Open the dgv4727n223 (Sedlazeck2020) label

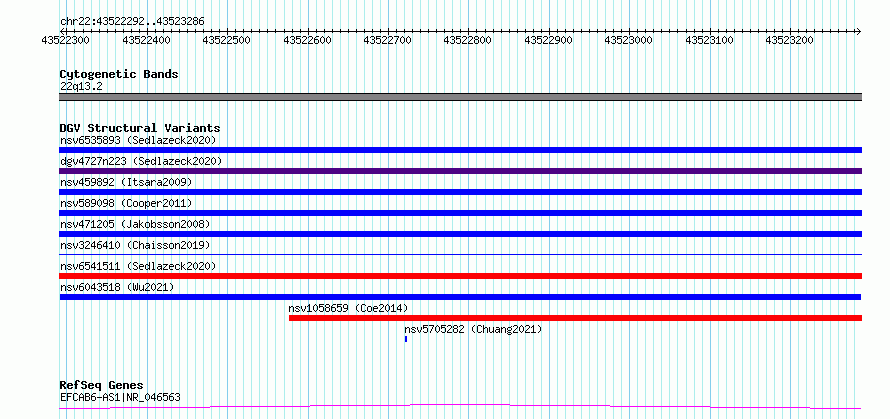click(x=141, y=161)
